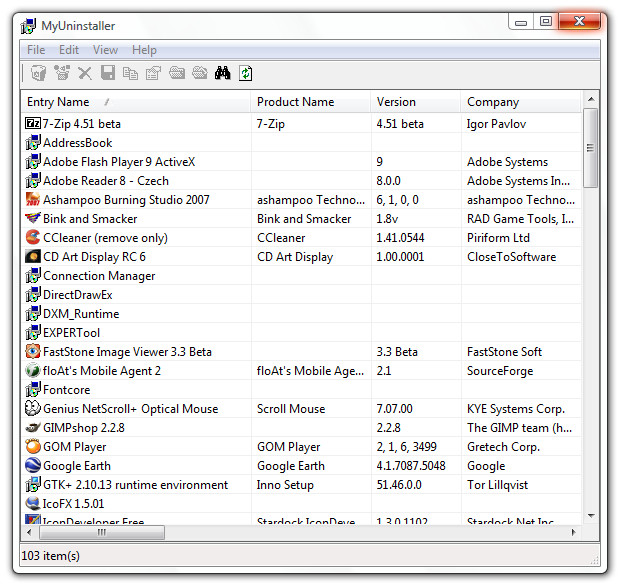Click the Bink and Smacker row icon
624x587 pixels.
pyautogui.click(x=33, y=218)
